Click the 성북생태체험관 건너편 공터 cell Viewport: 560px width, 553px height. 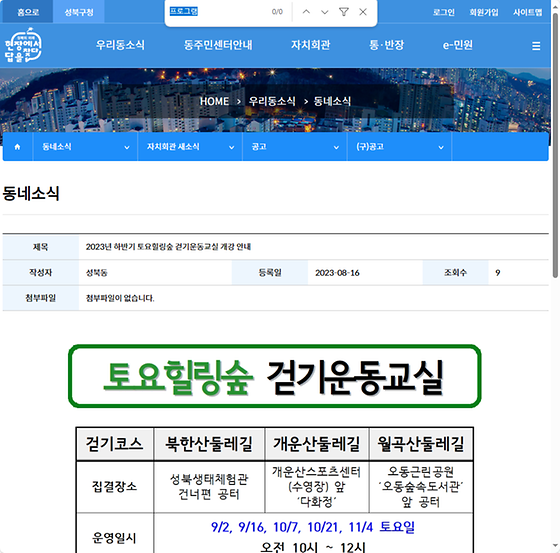coord(209,487)
